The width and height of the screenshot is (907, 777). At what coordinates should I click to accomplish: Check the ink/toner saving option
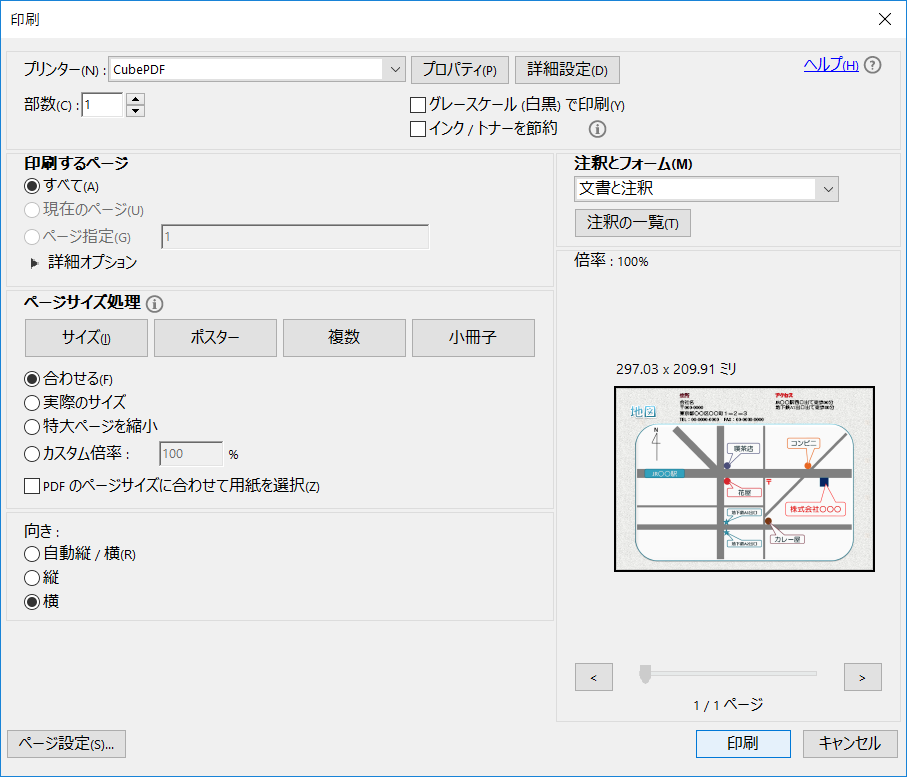(417, 129)
